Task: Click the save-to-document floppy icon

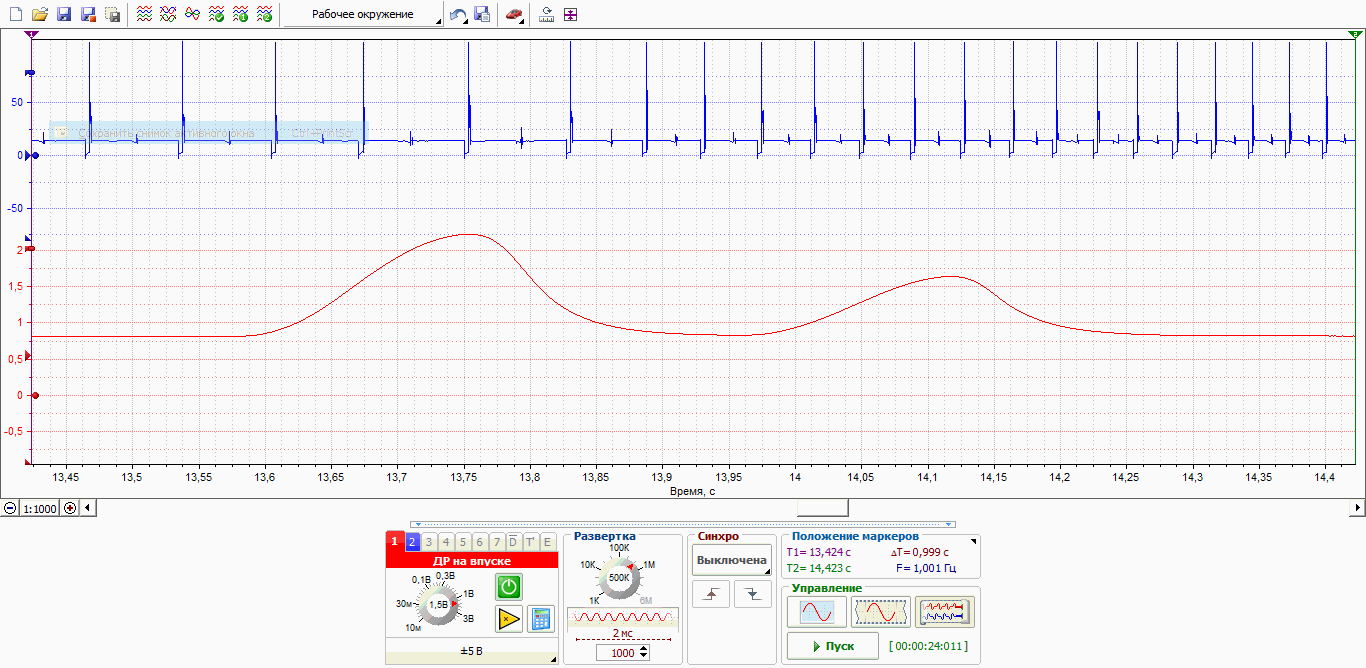Action: pos(482,14)
